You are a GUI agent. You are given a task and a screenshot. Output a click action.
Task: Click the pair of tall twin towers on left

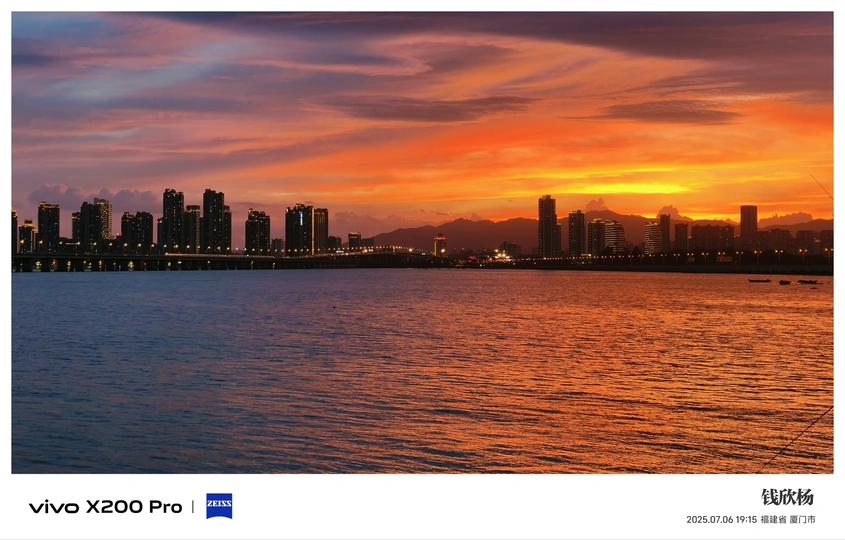196,222
